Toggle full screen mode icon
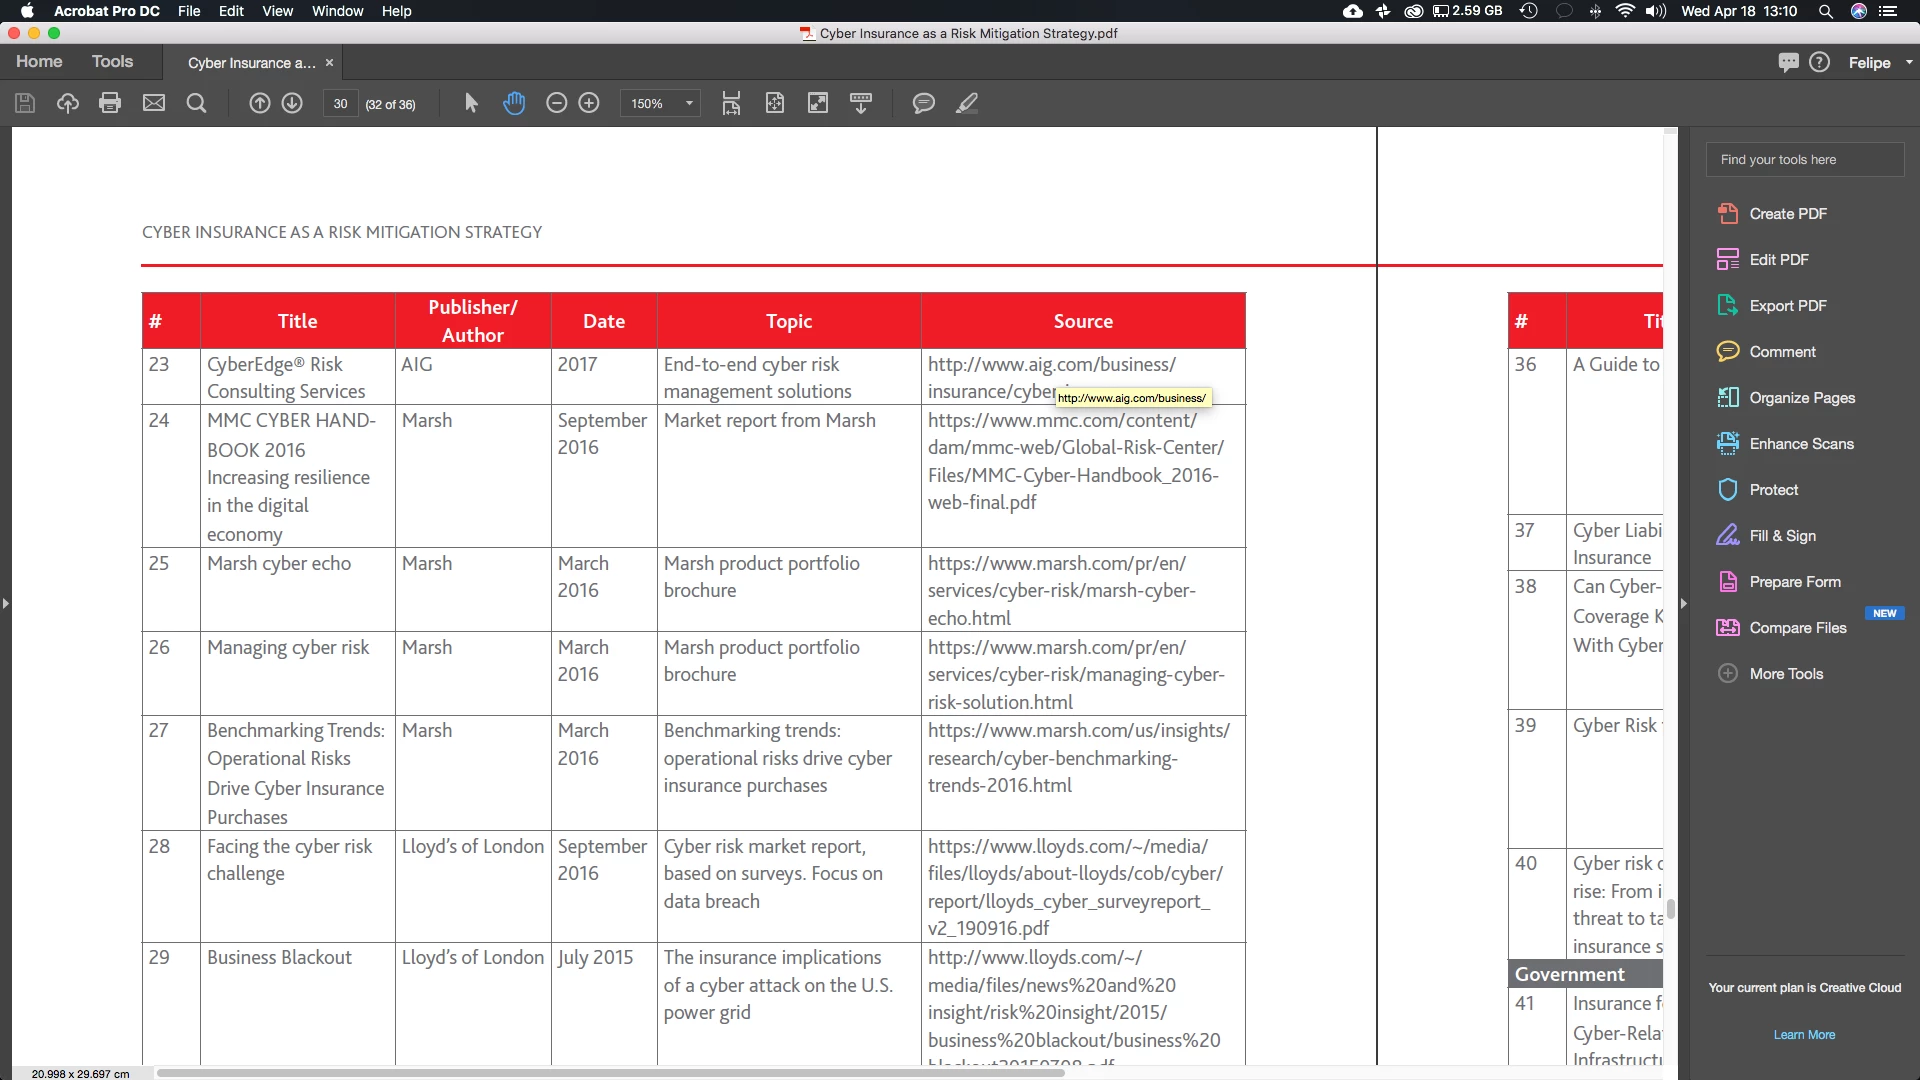Screen dimensions: 1920x1080 point(817,103)
